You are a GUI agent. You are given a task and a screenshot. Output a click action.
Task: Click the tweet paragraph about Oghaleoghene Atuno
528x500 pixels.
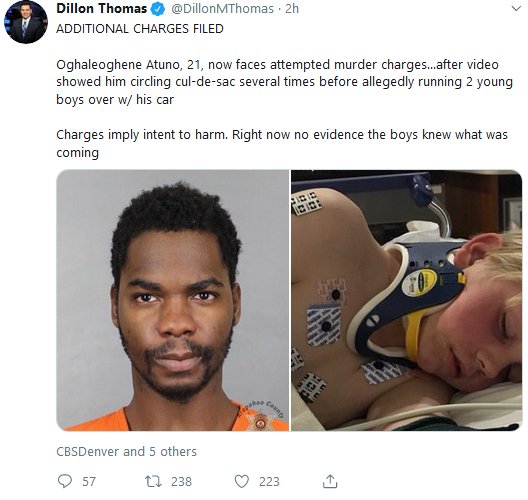pyautogui.click(x=284, y=82)
